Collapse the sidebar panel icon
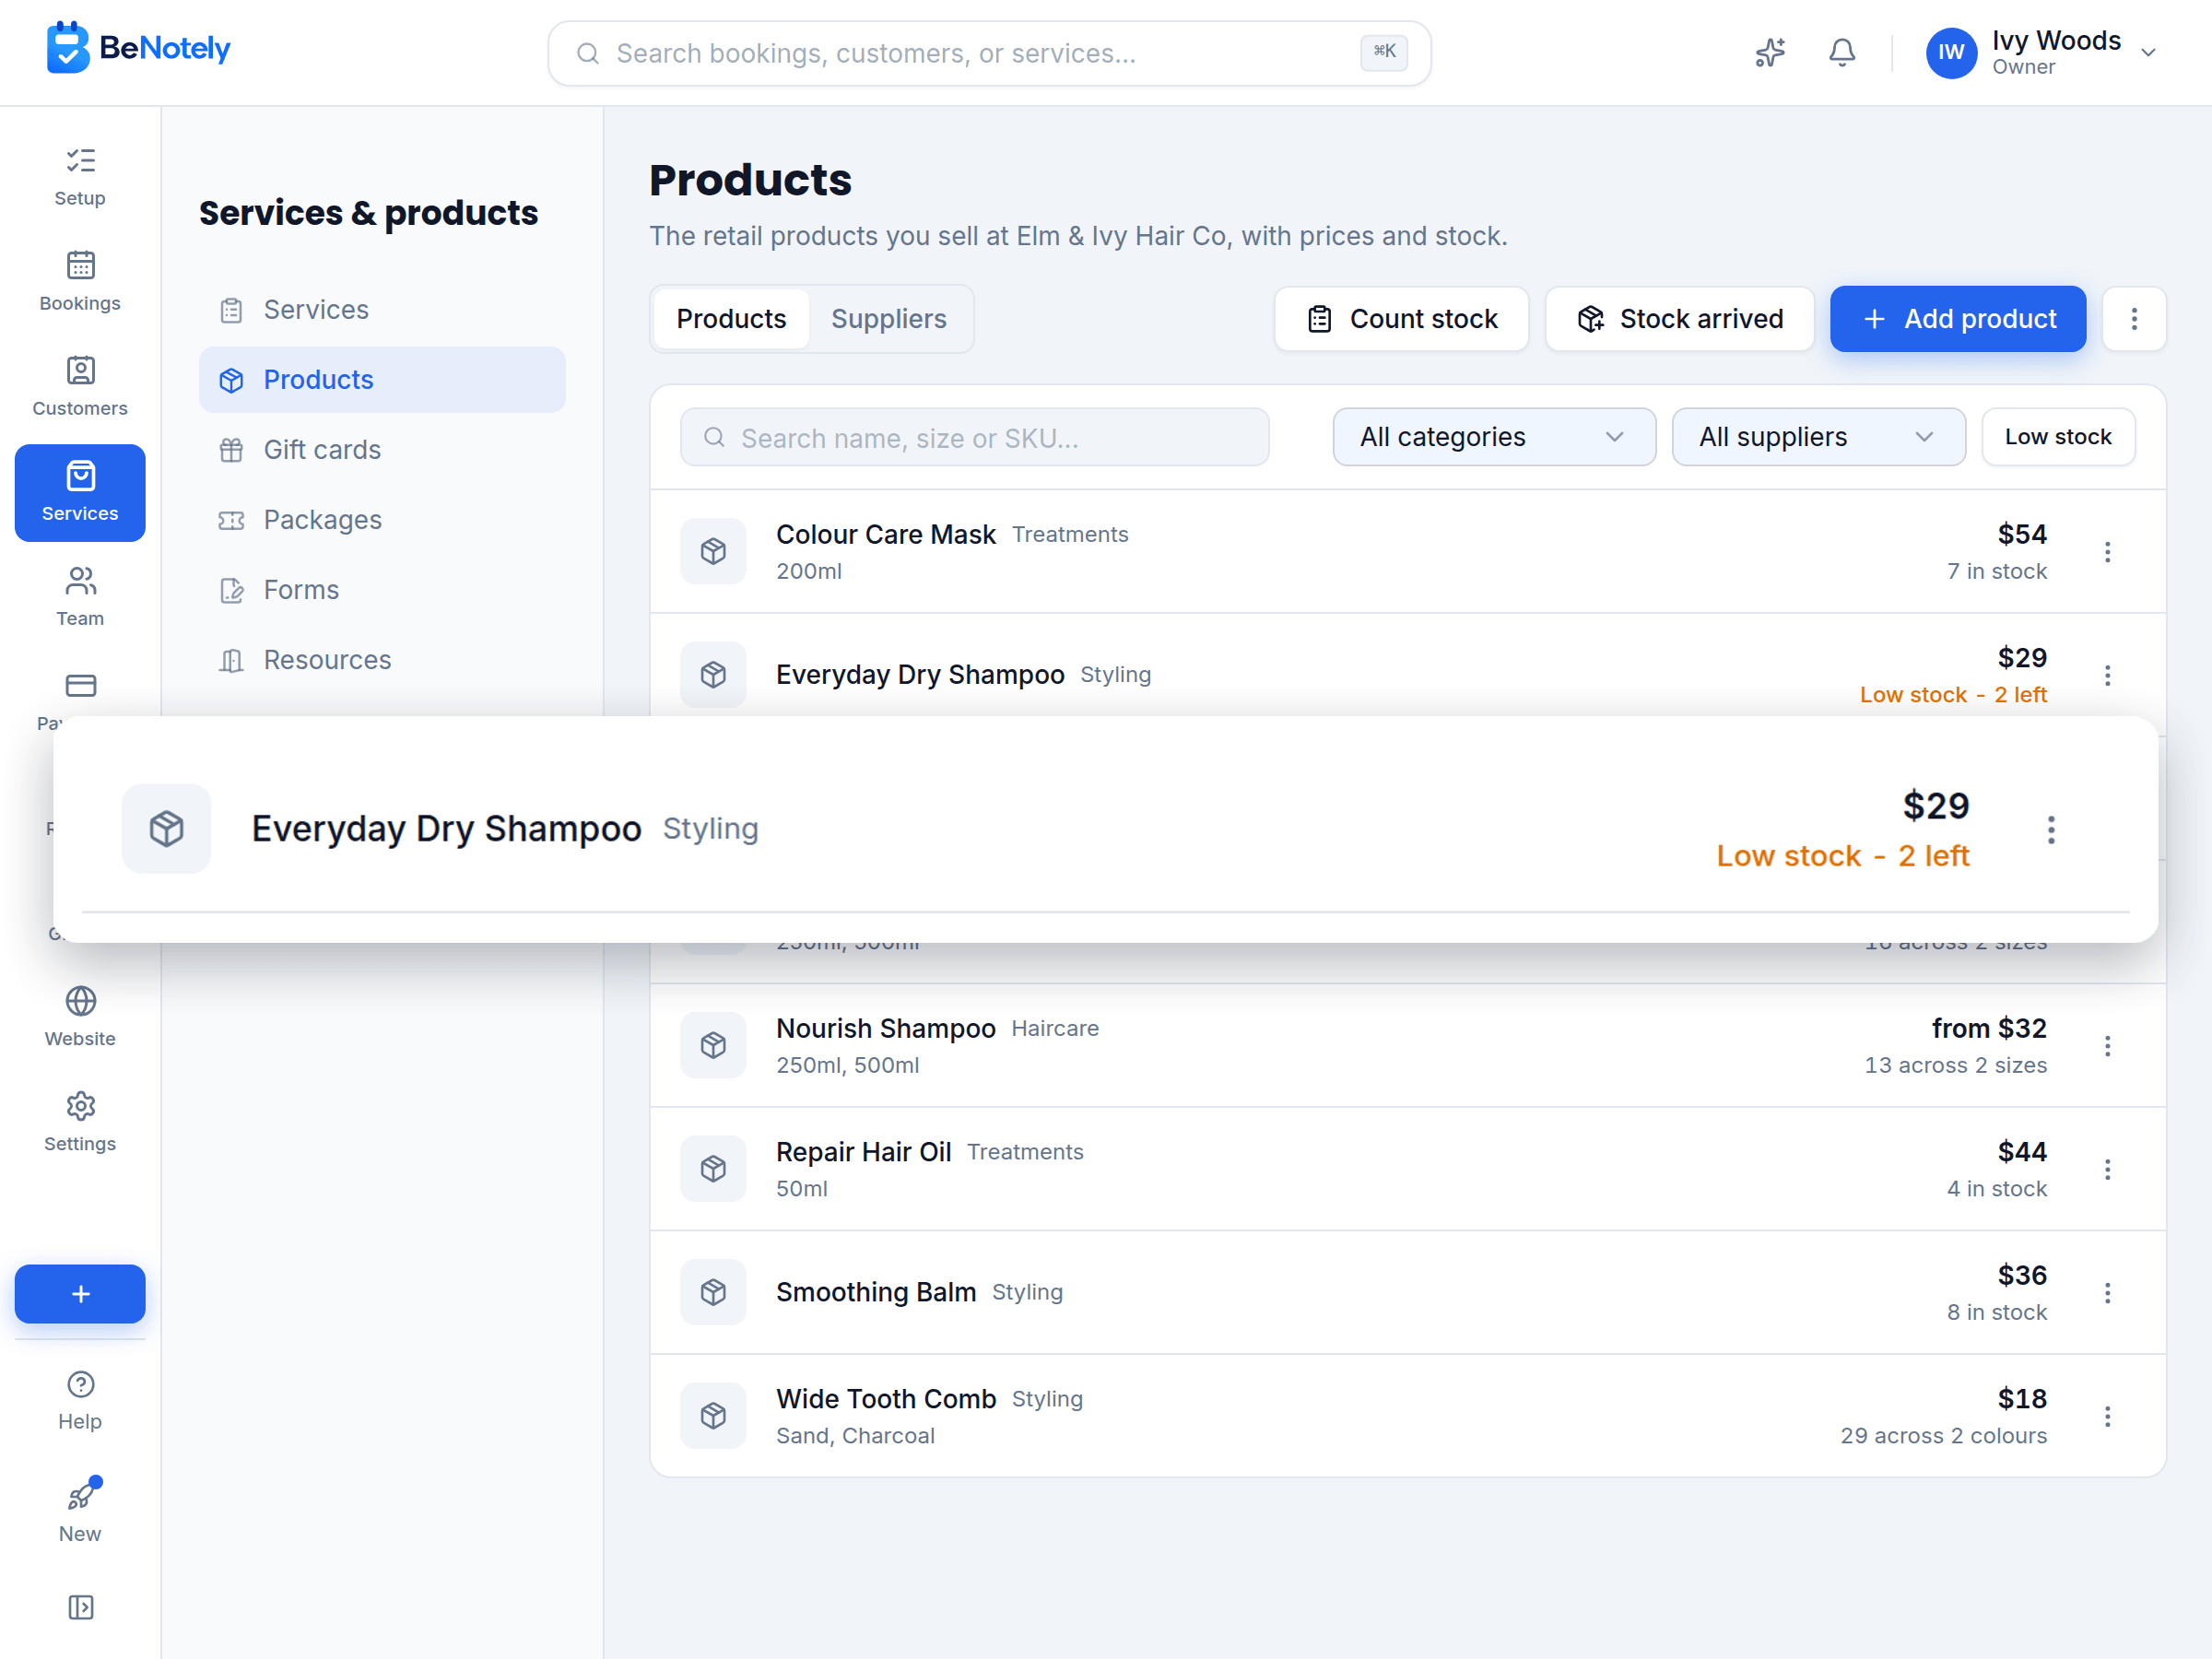The width and height of the screenshot is (2212, 1659). coord(80,1607)
